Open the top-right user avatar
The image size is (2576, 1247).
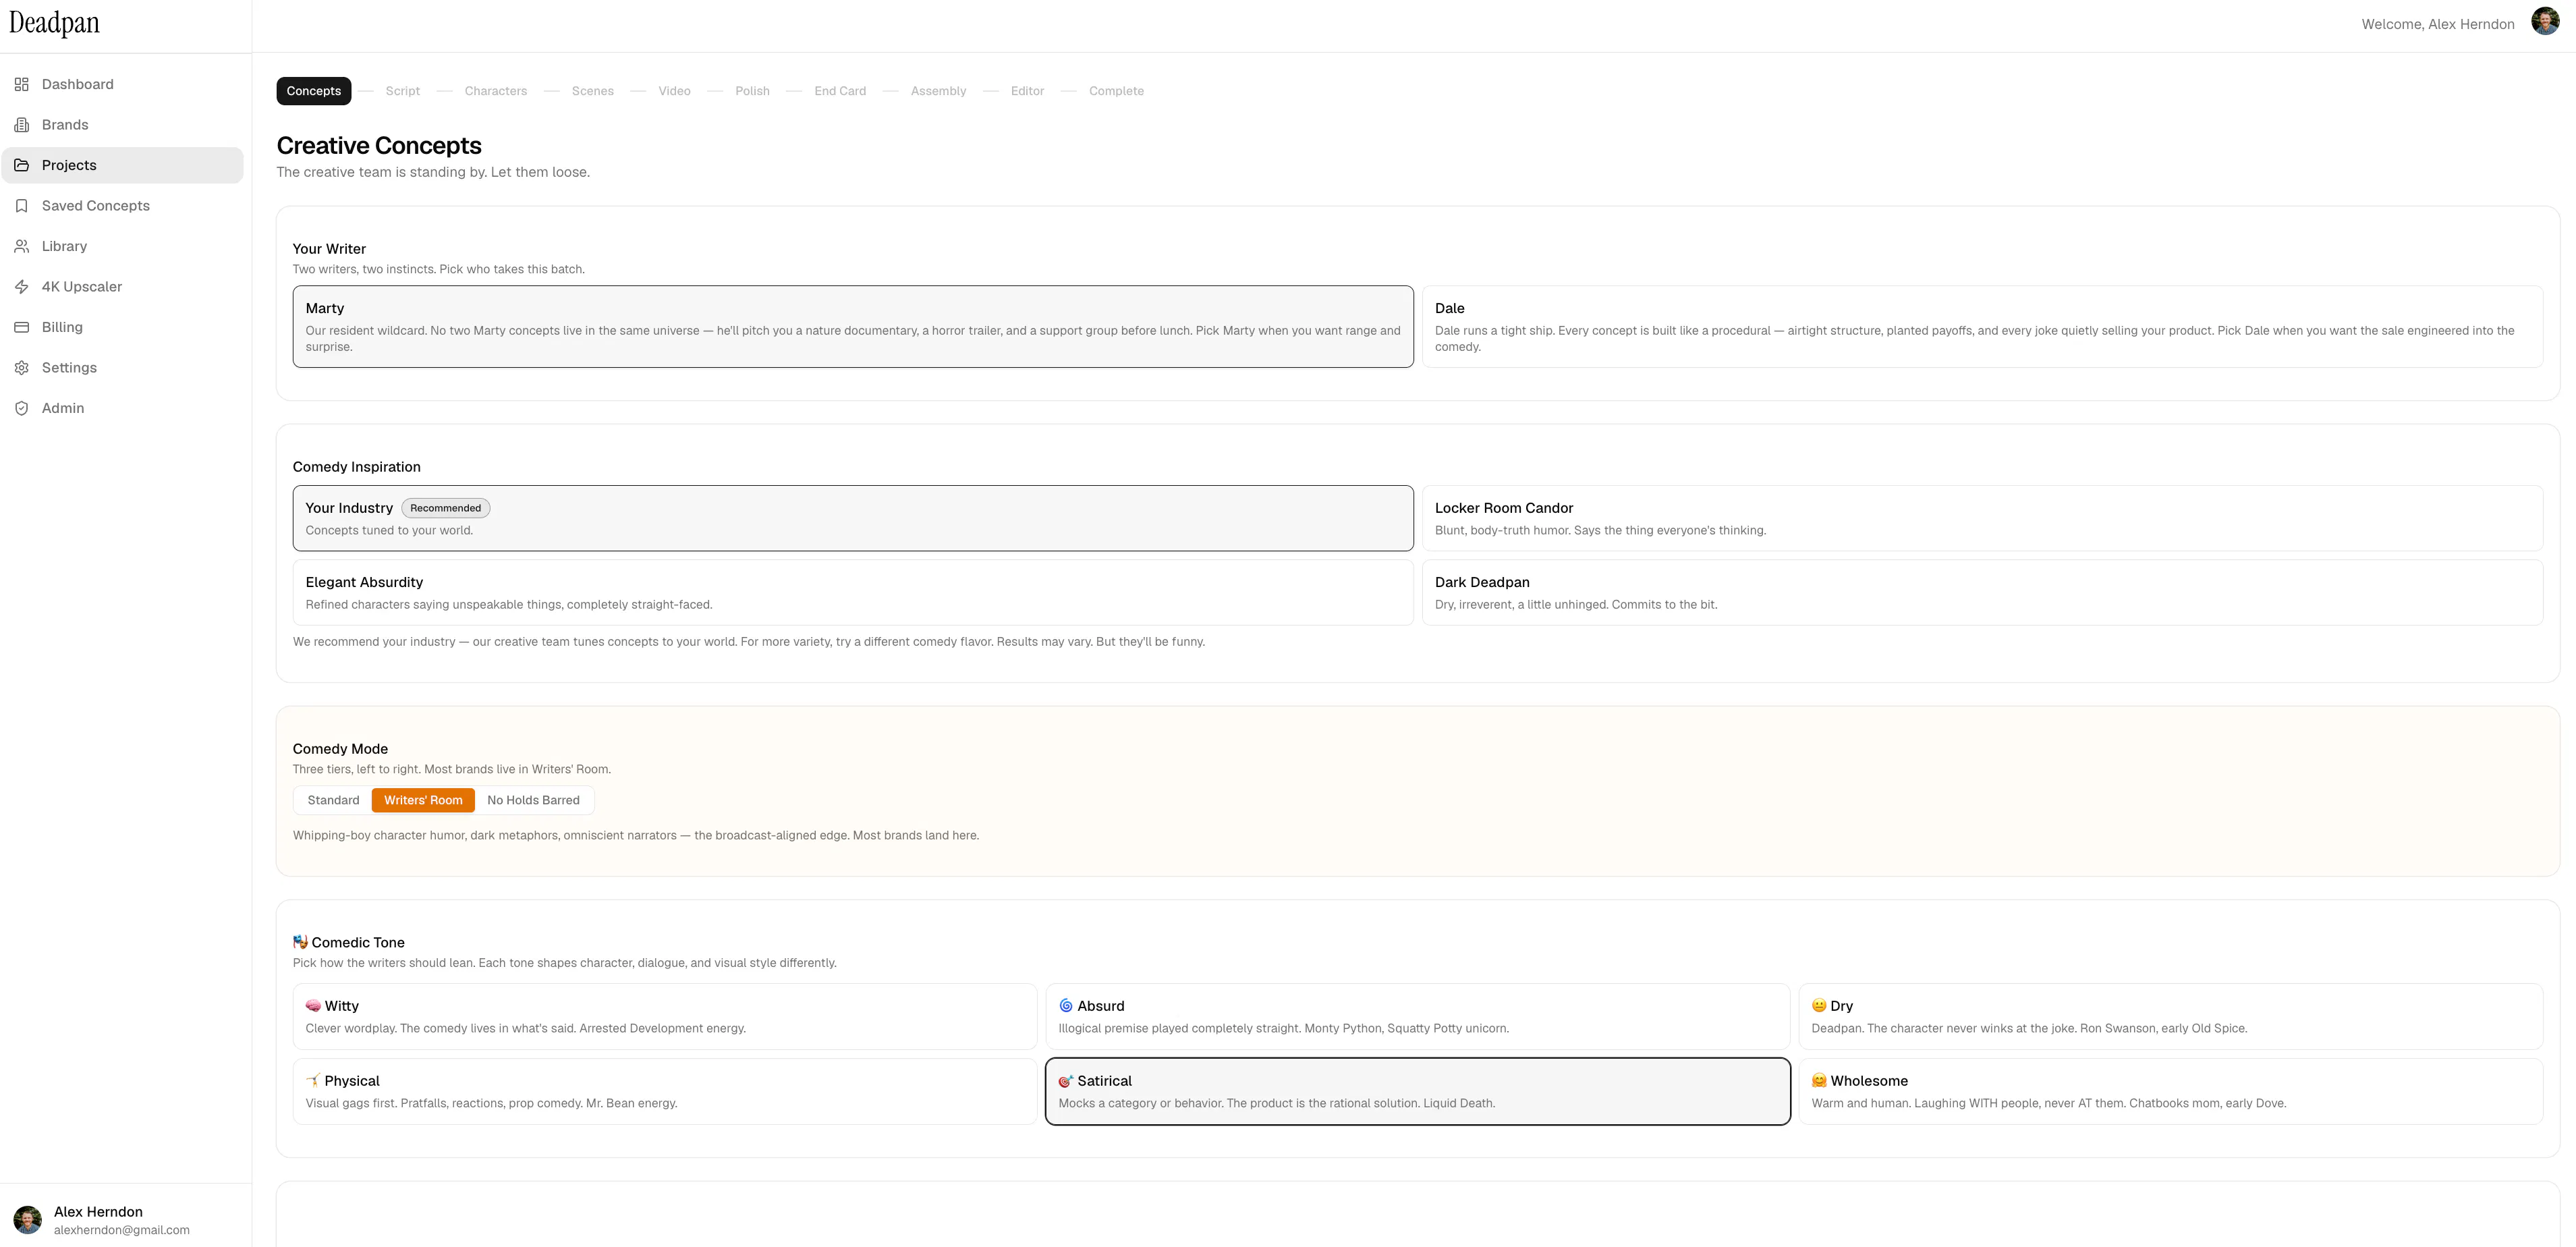click(2545, 21)
